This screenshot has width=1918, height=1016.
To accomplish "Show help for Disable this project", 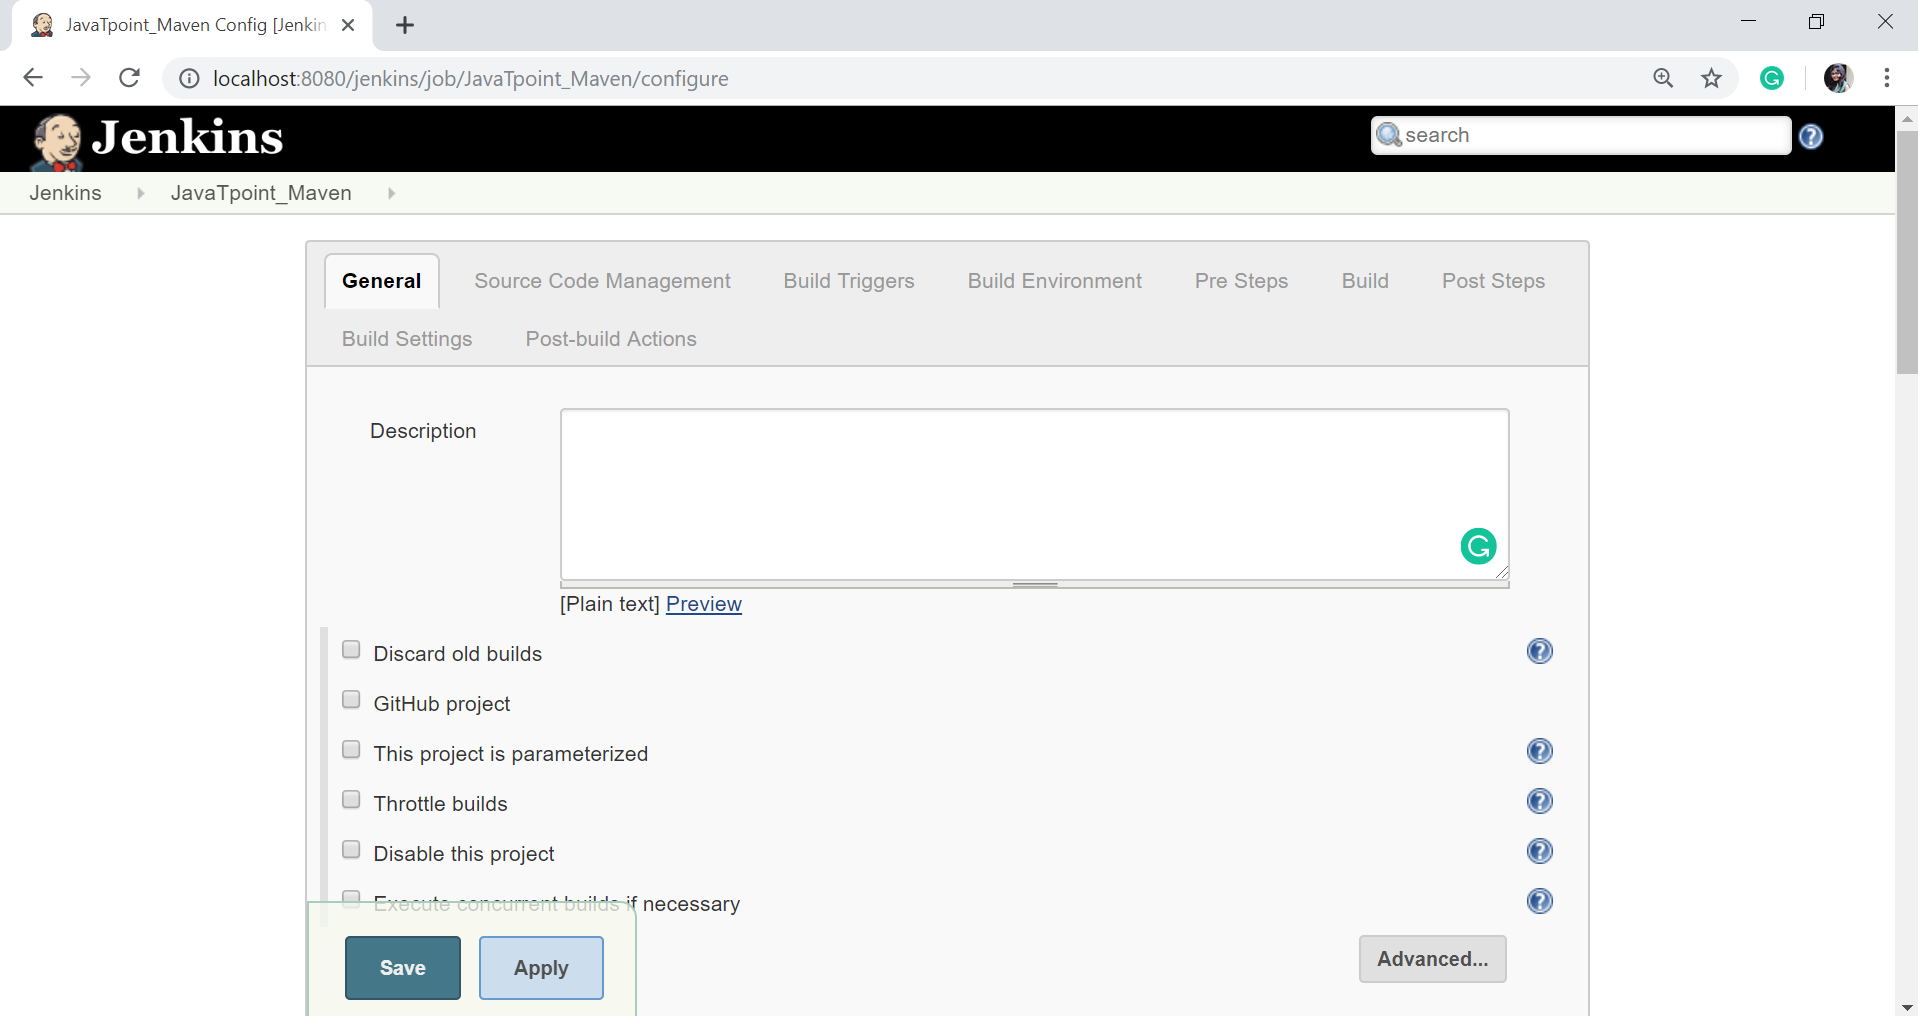I will 1539,852.
